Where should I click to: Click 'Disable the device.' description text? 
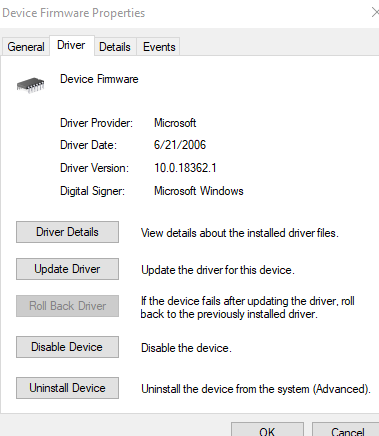pyautogui.click(x=186, y=348)
